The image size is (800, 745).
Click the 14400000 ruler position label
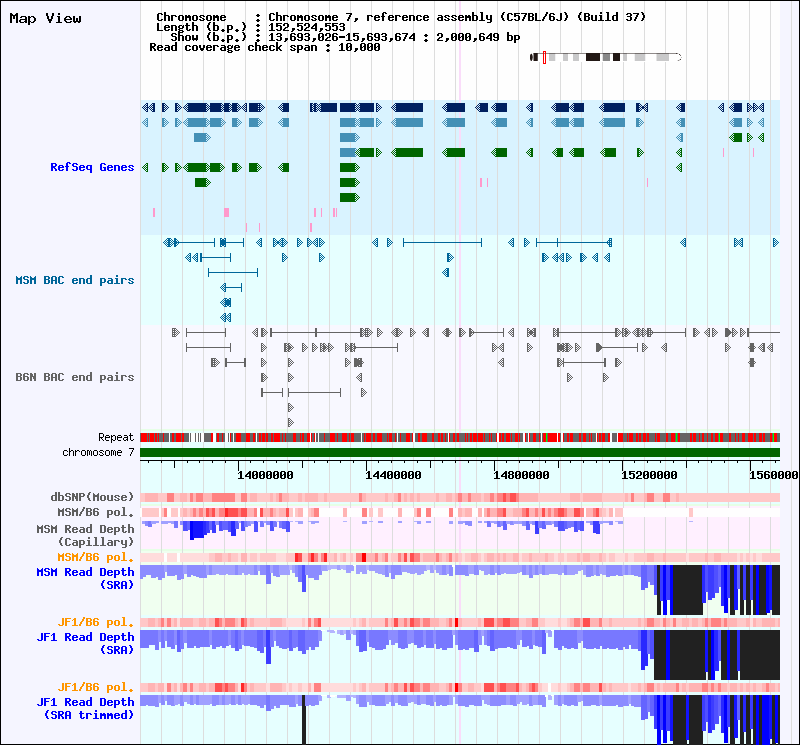click(393, 476)
